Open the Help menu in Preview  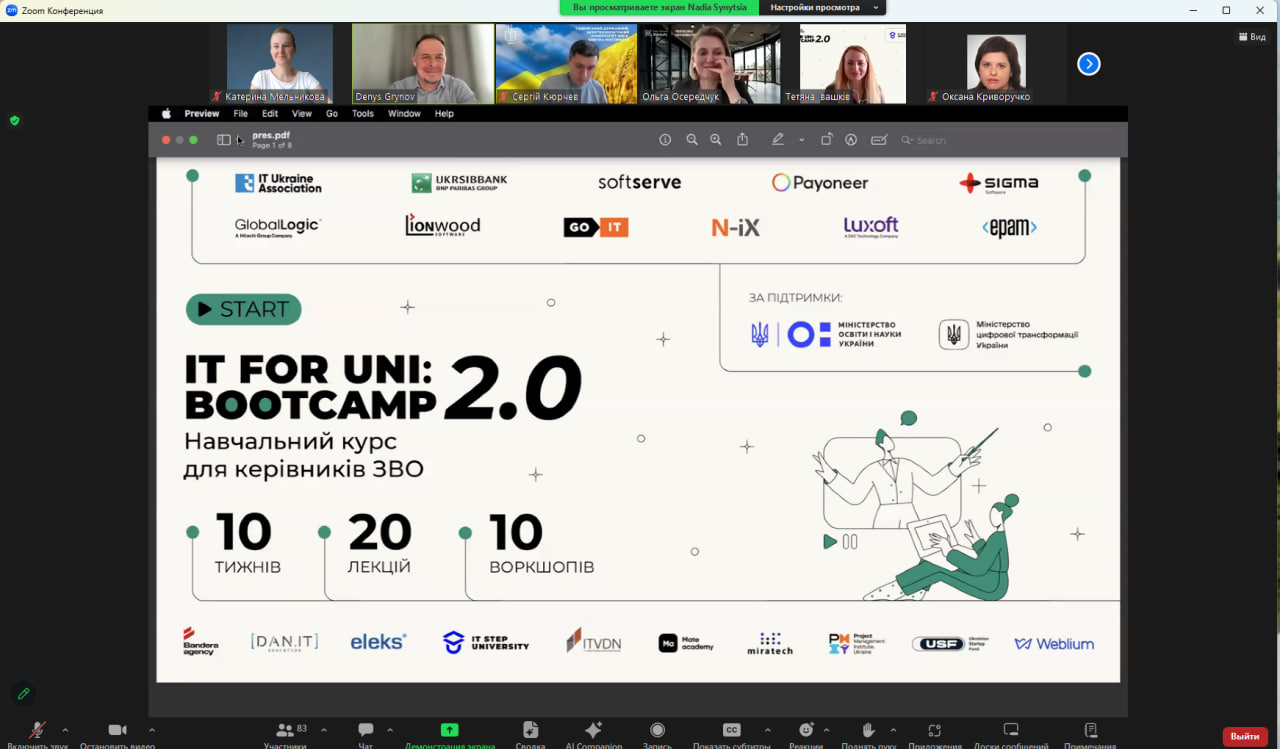coord(444,114)
